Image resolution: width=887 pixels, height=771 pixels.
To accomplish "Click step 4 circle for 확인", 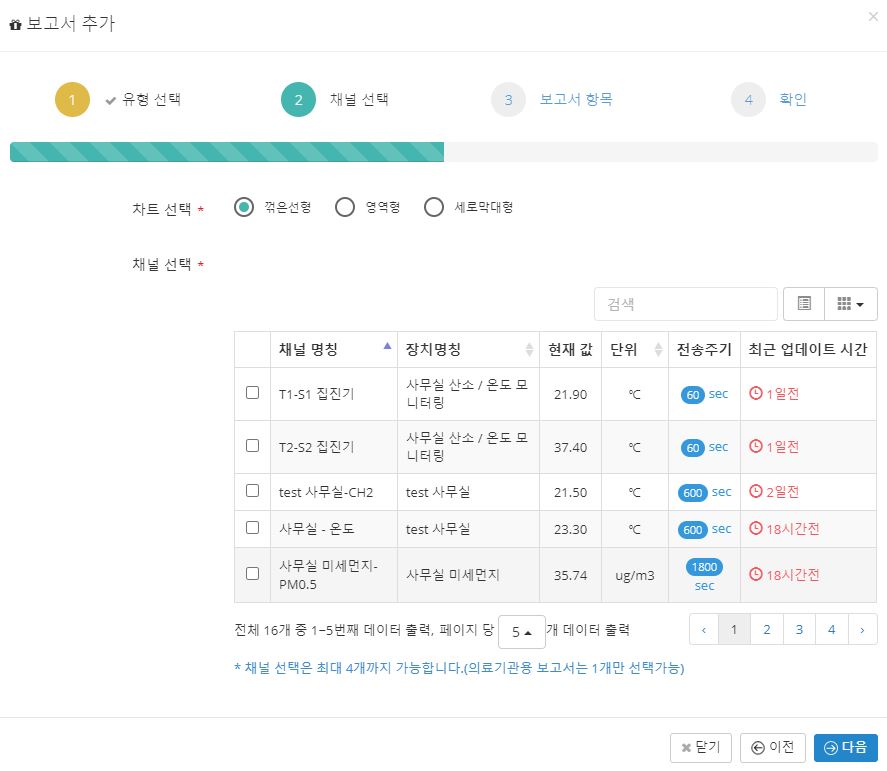I will pos(748,100).
